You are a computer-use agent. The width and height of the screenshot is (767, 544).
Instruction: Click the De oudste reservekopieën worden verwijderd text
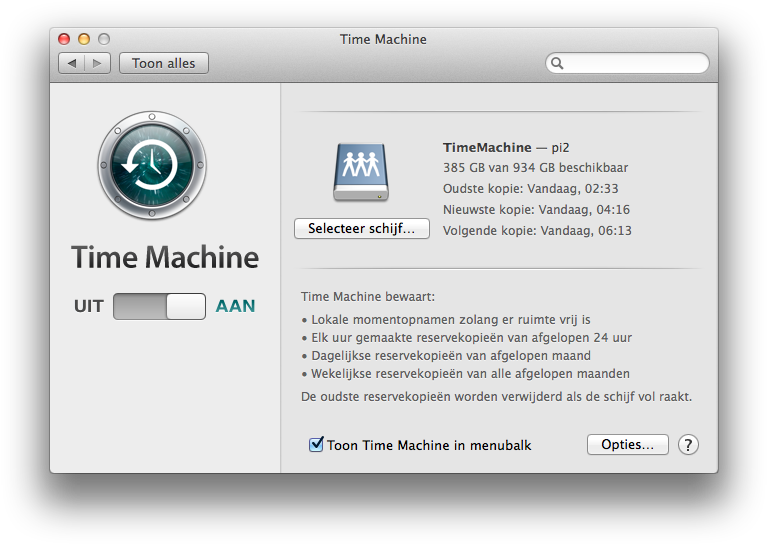496,396
